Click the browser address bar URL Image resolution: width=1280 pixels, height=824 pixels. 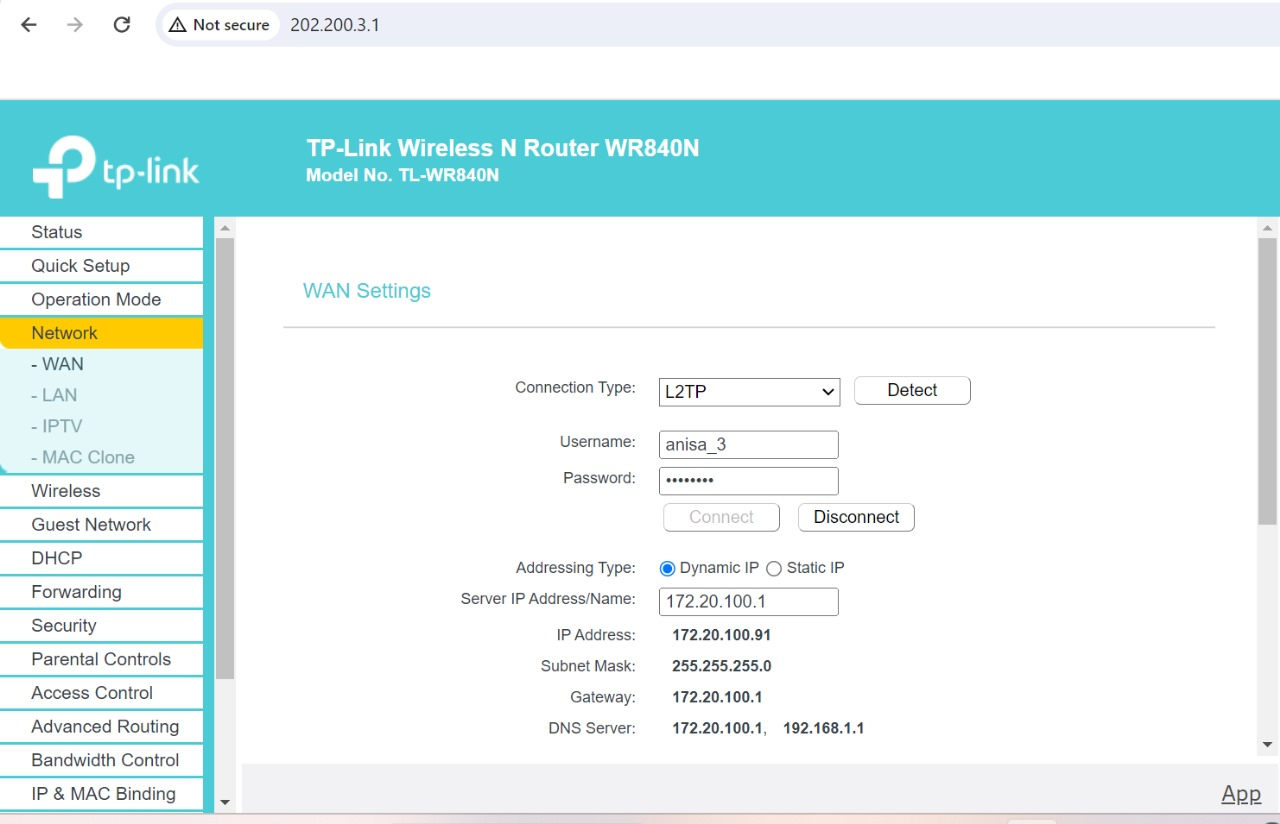335,25
